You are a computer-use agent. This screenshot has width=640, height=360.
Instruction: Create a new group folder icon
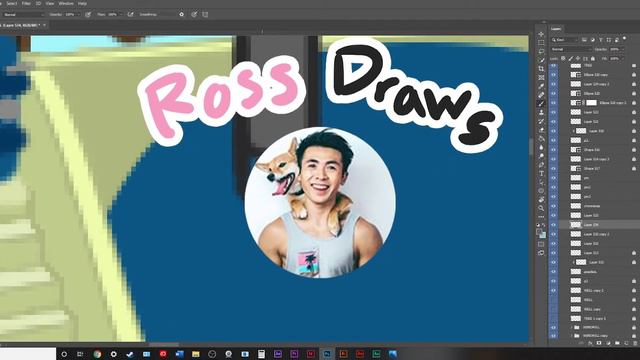pyautogui.click(x=617, y=343)
